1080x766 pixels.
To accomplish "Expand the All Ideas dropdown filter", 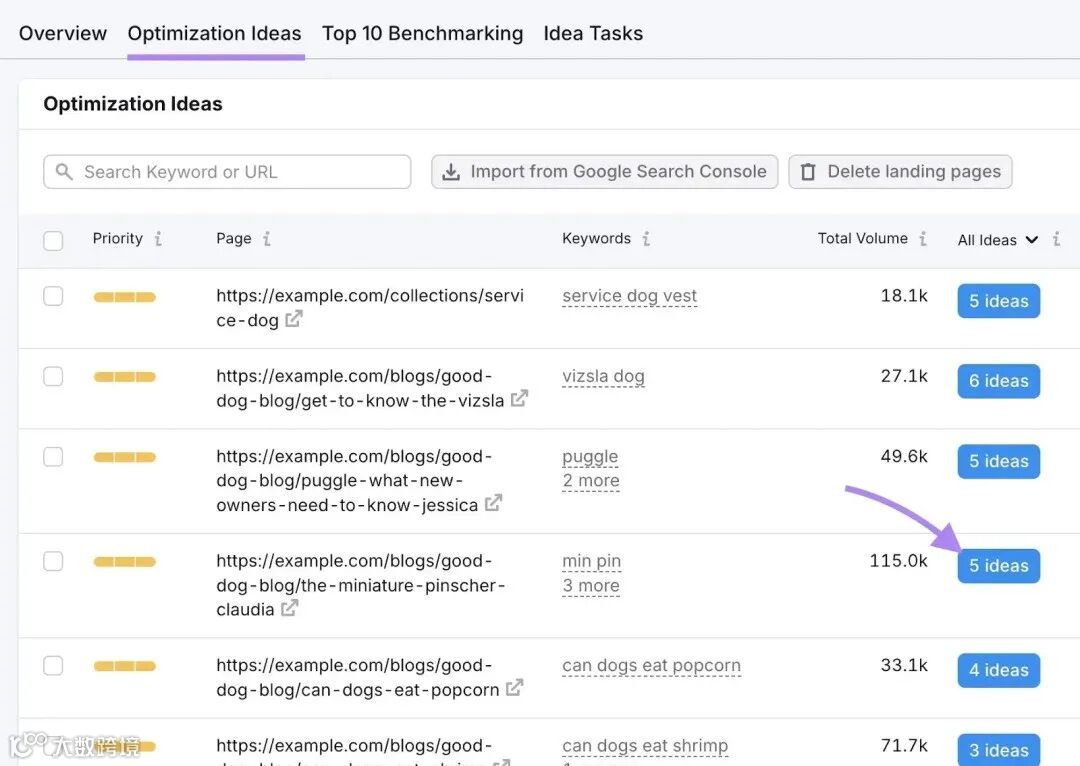I will (998, 240).
